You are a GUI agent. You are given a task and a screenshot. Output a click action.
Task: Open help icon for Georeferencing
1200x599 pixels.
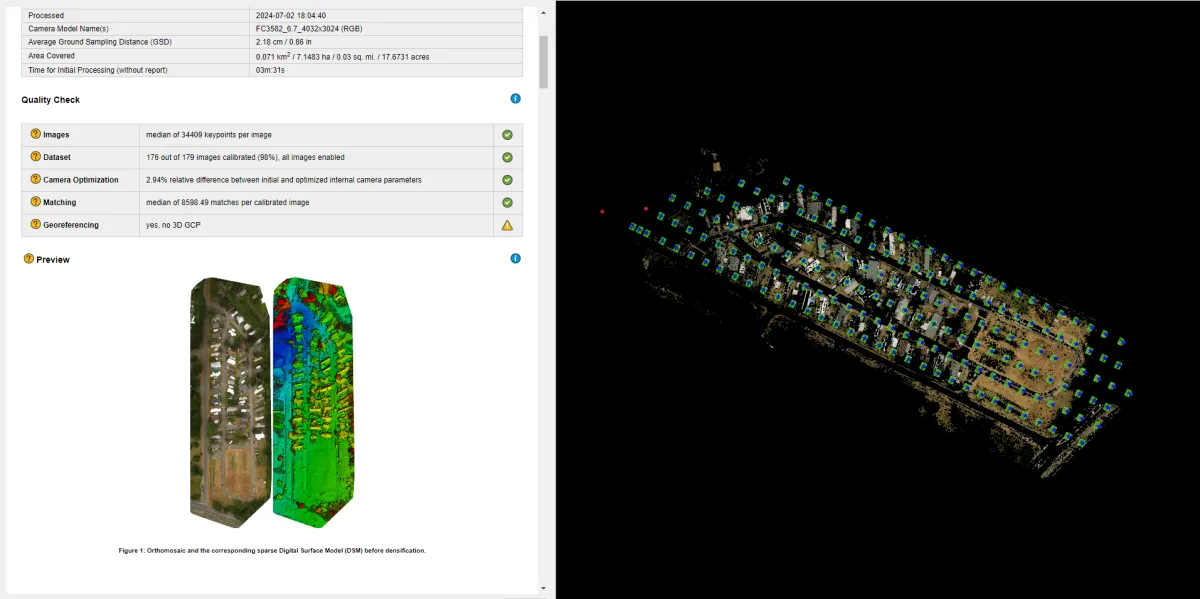(x=35, y=225)
